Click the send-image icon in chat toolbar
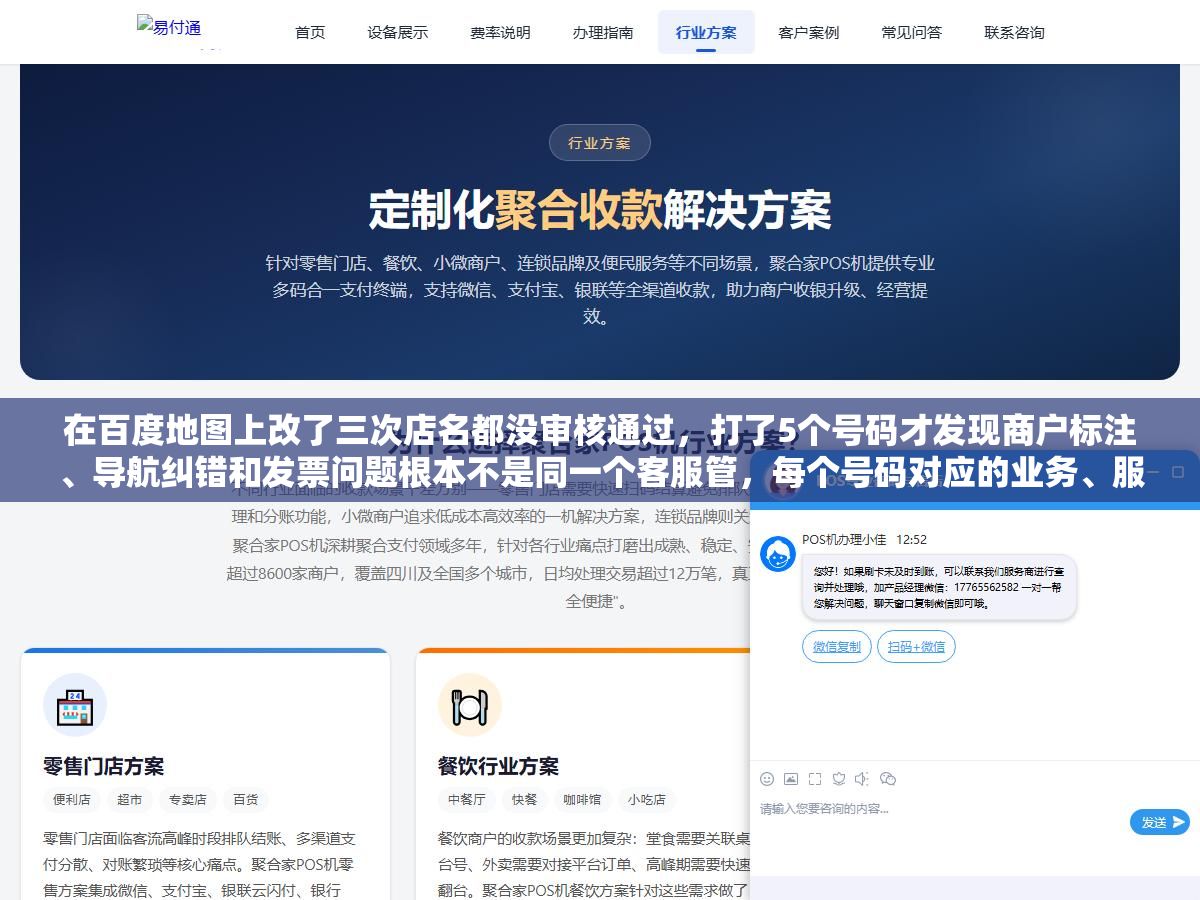1200x900 pixels. (x=791, y=778)
